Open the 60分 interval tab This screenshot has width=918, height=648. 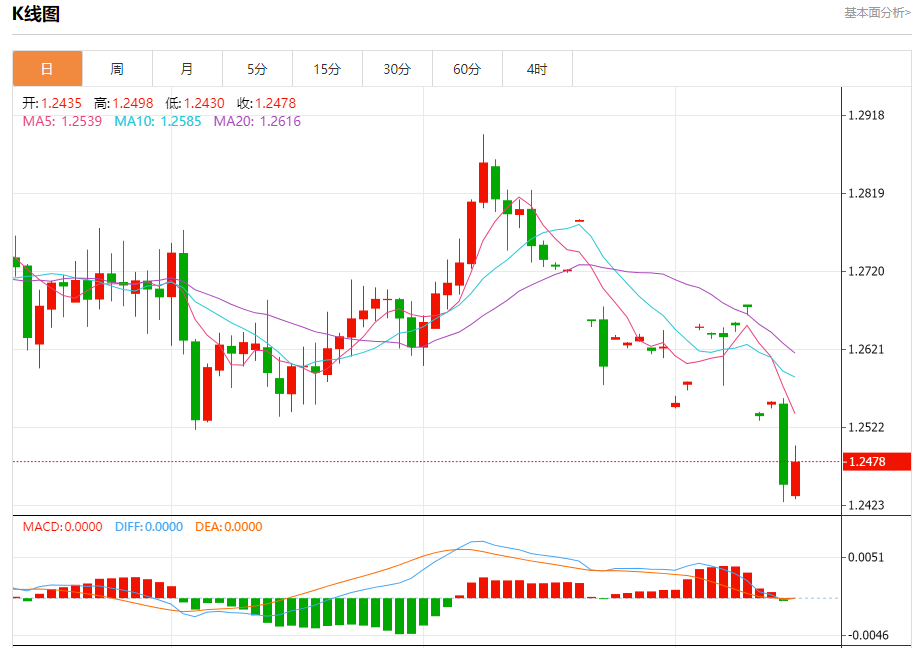coord(467,69)
